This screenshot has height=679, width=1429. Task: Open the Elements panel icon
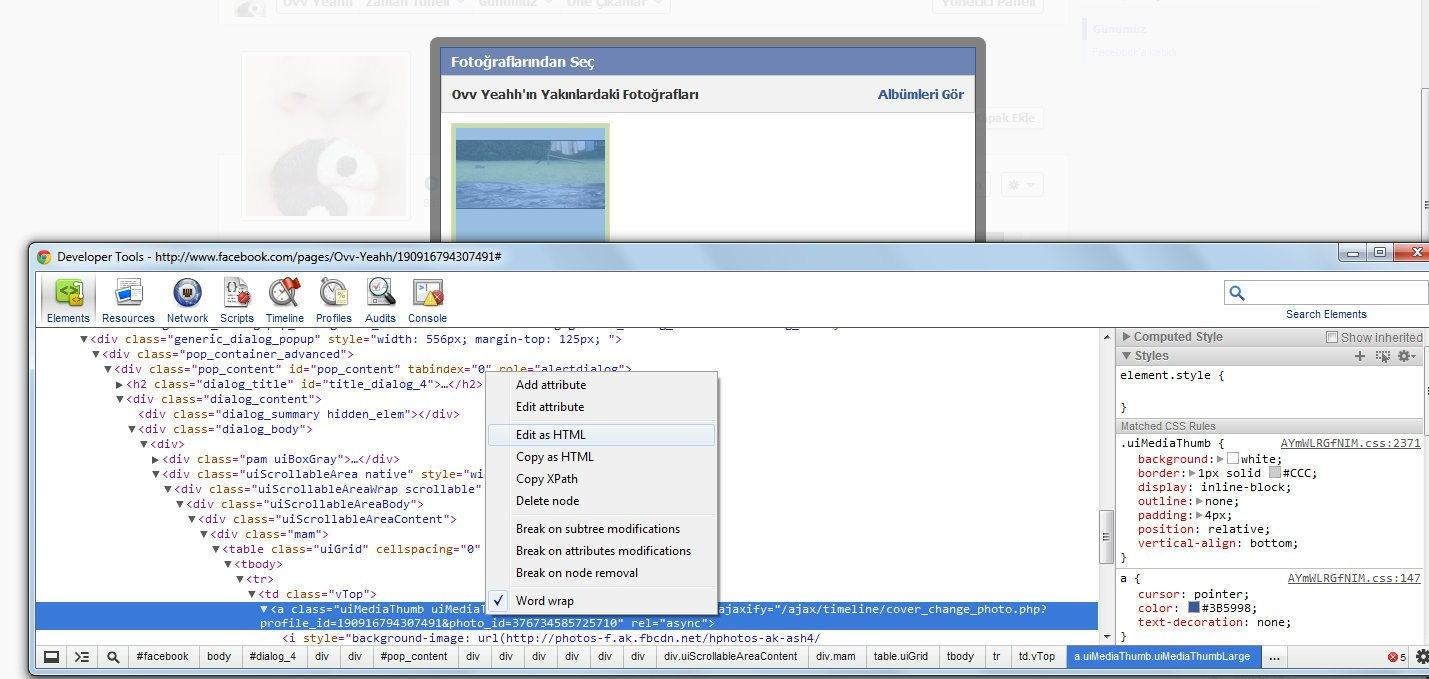pyautogui.click(x=68, y=293)
